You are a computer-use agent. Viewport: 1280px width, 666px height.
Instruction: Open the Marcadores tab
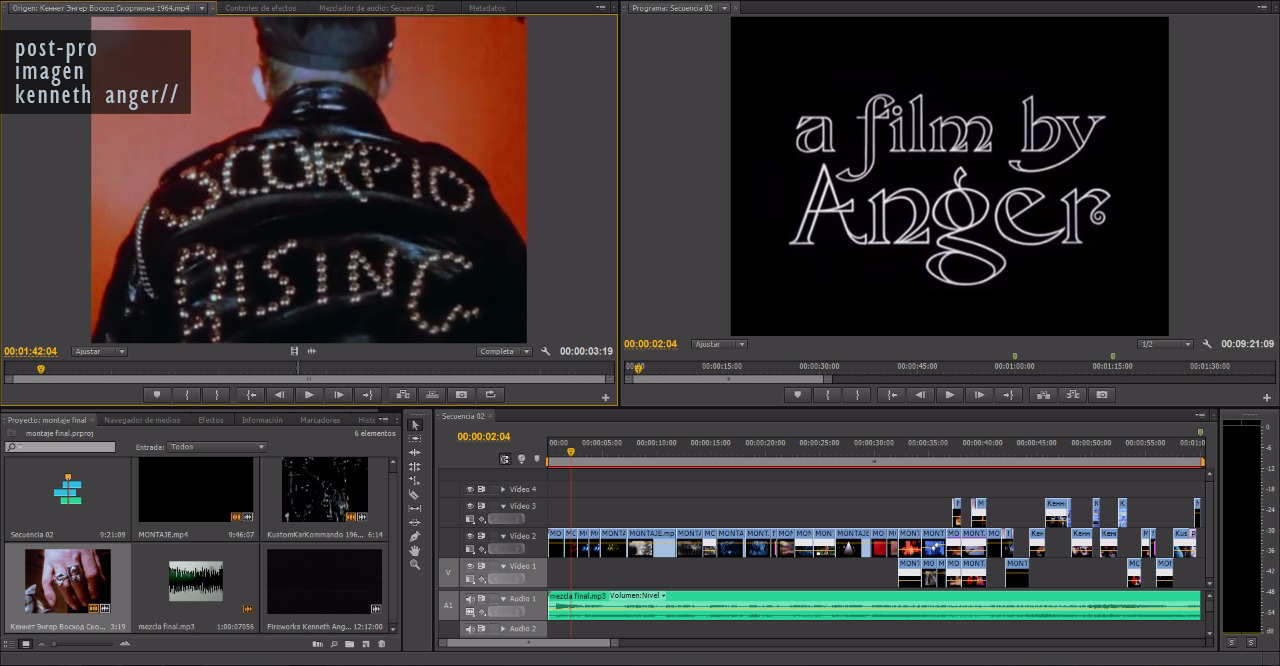pyautogui.click(x=320, y=420)
